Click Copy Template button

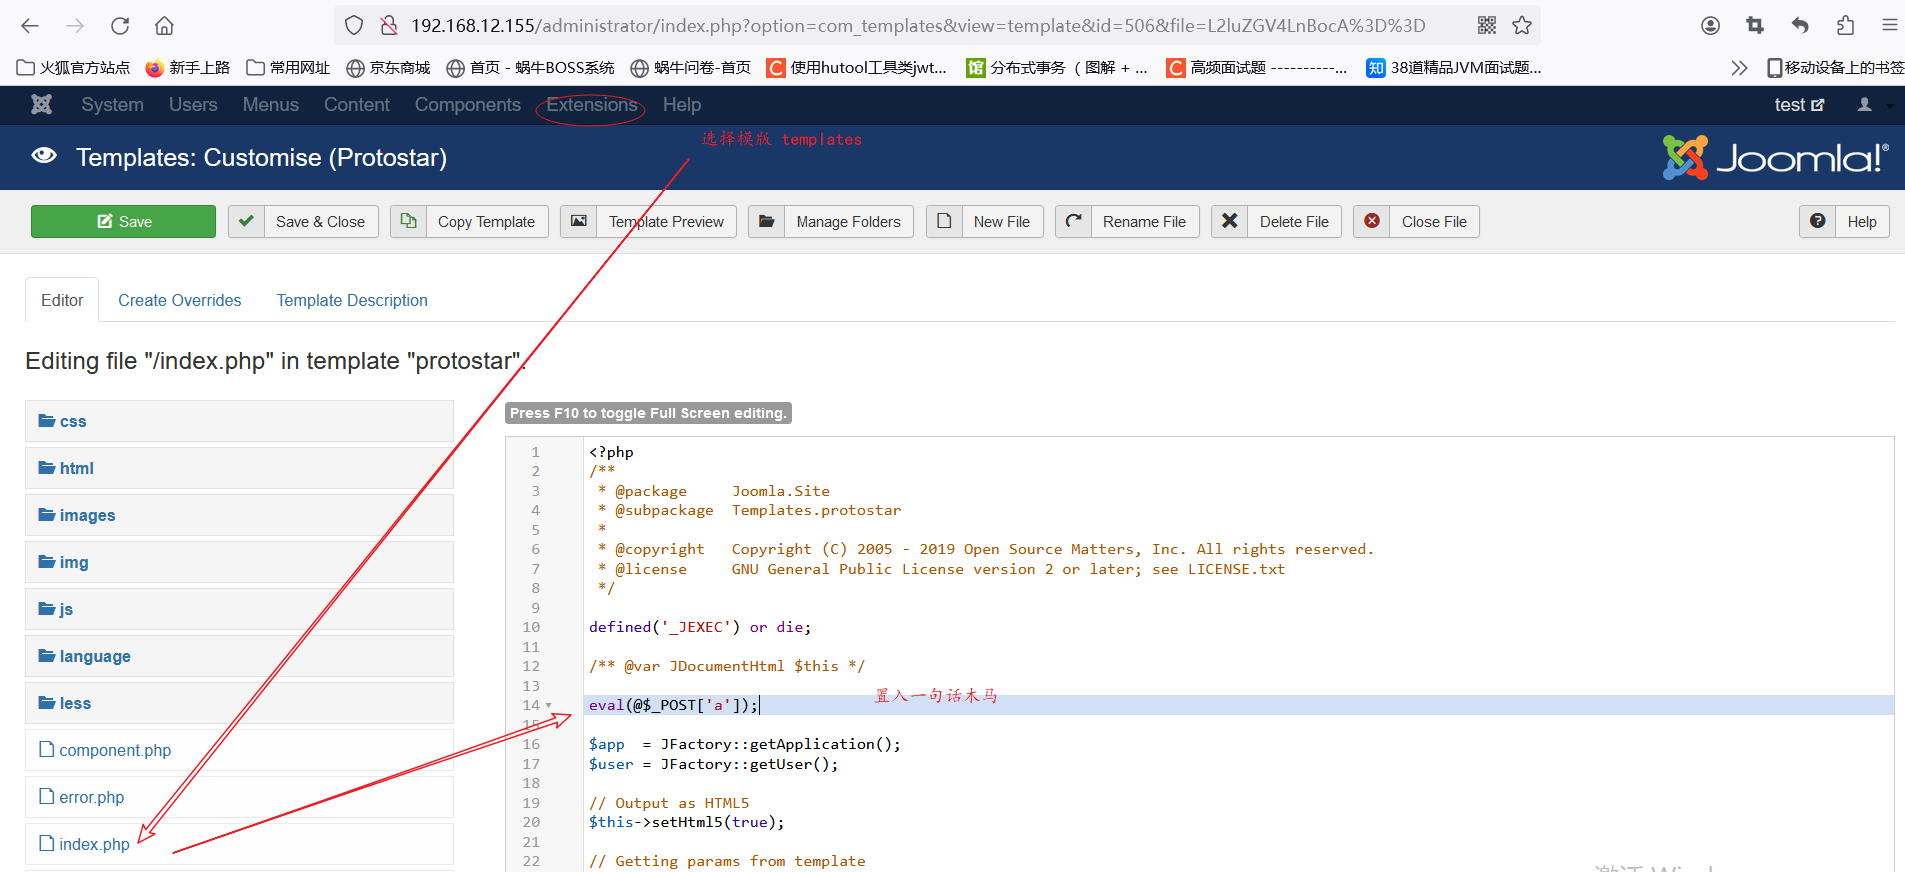(469, 221)
